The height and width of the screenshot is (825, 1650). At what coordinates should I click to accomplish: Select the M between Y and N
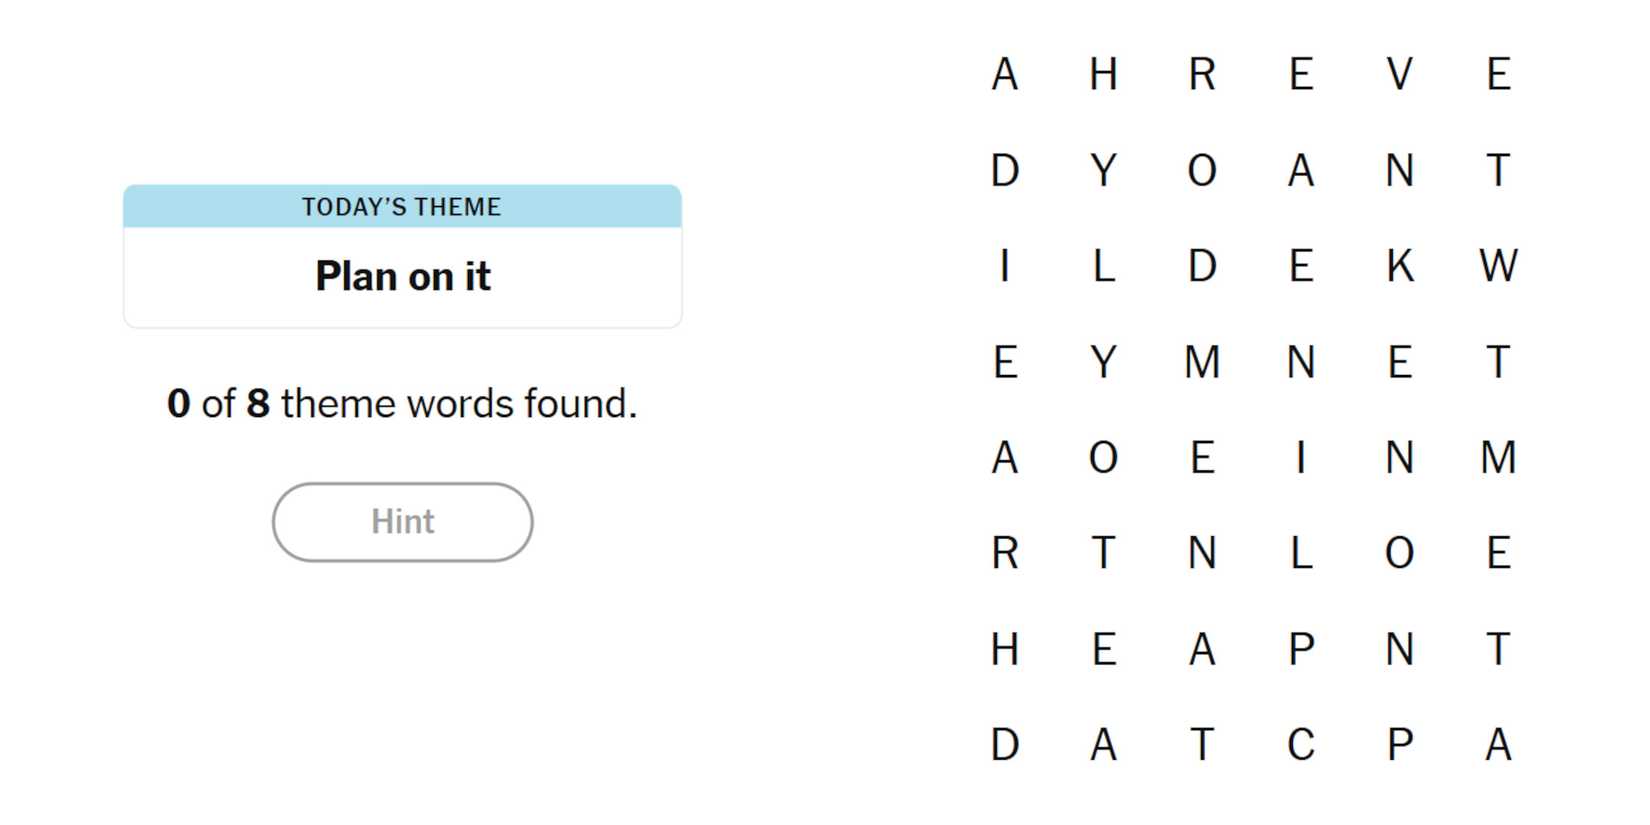(x=1202, y=362)
